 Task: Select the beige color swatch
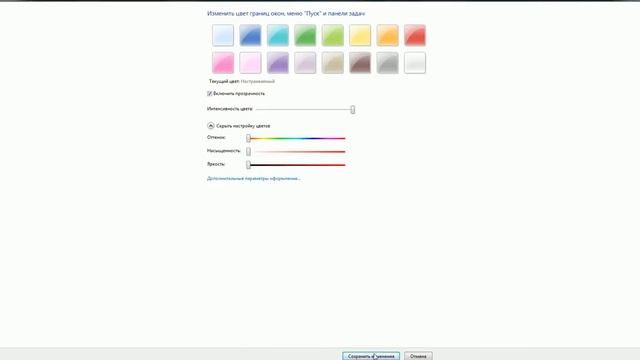[333, 62]
